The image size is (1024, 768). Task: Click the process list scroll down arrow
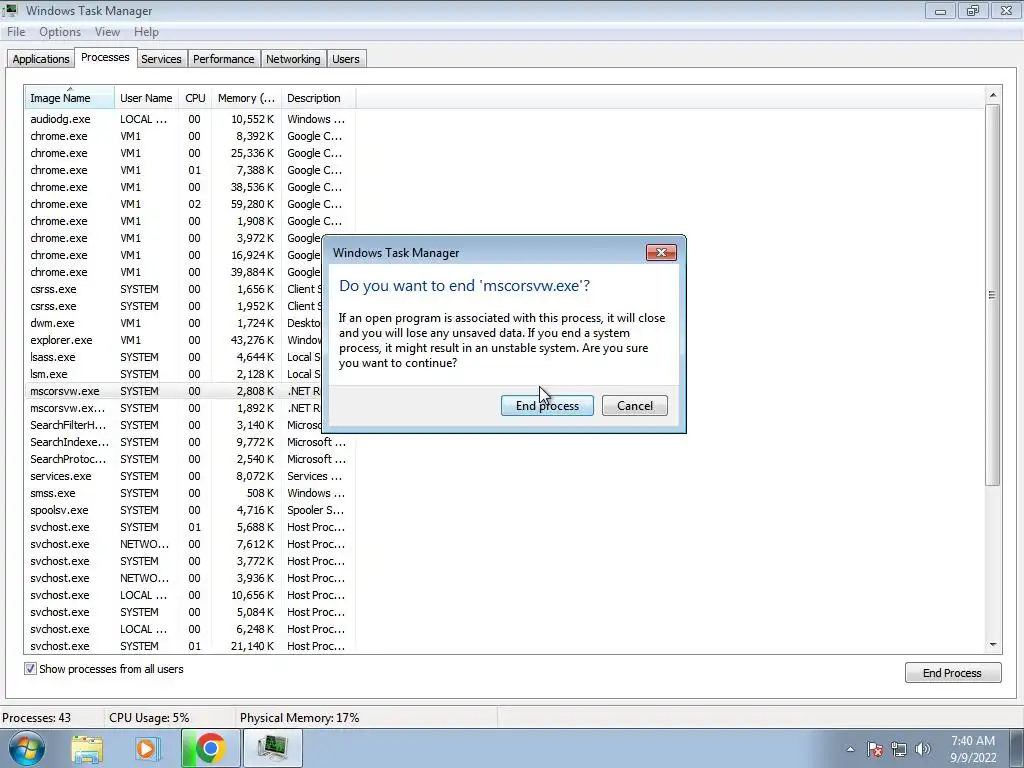(993, 645)
